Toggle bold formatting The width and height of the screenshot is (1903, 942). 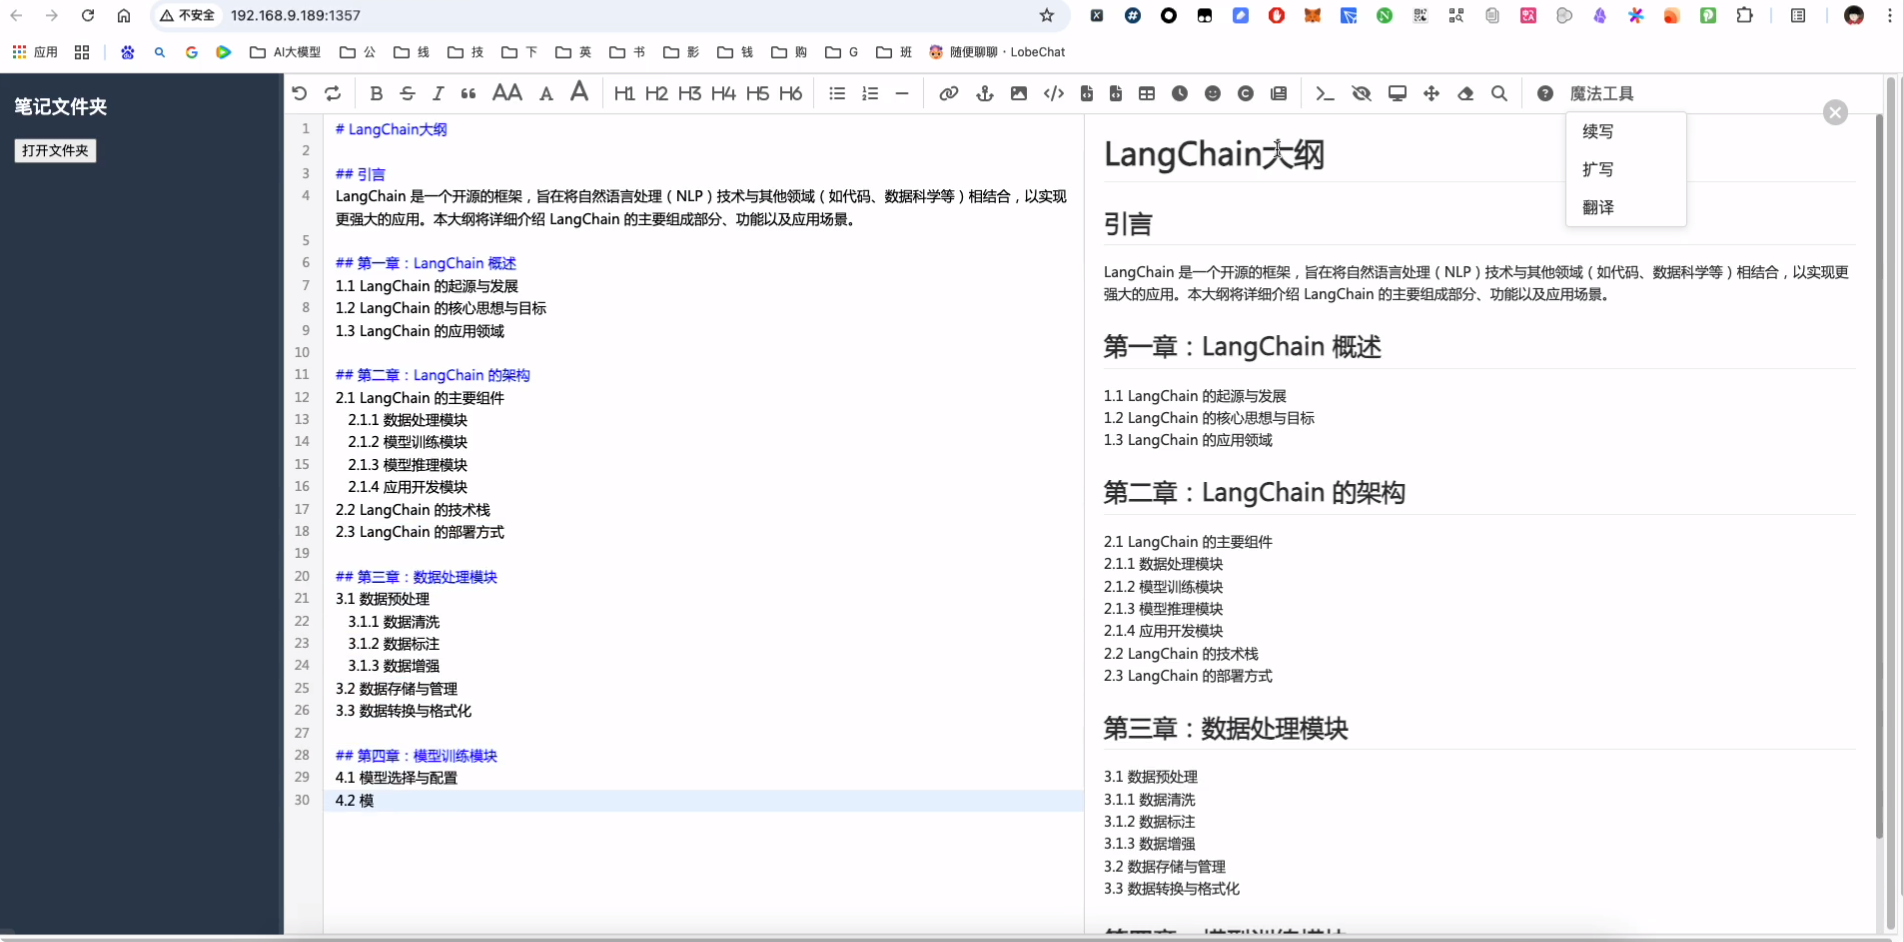pos(376,93)
